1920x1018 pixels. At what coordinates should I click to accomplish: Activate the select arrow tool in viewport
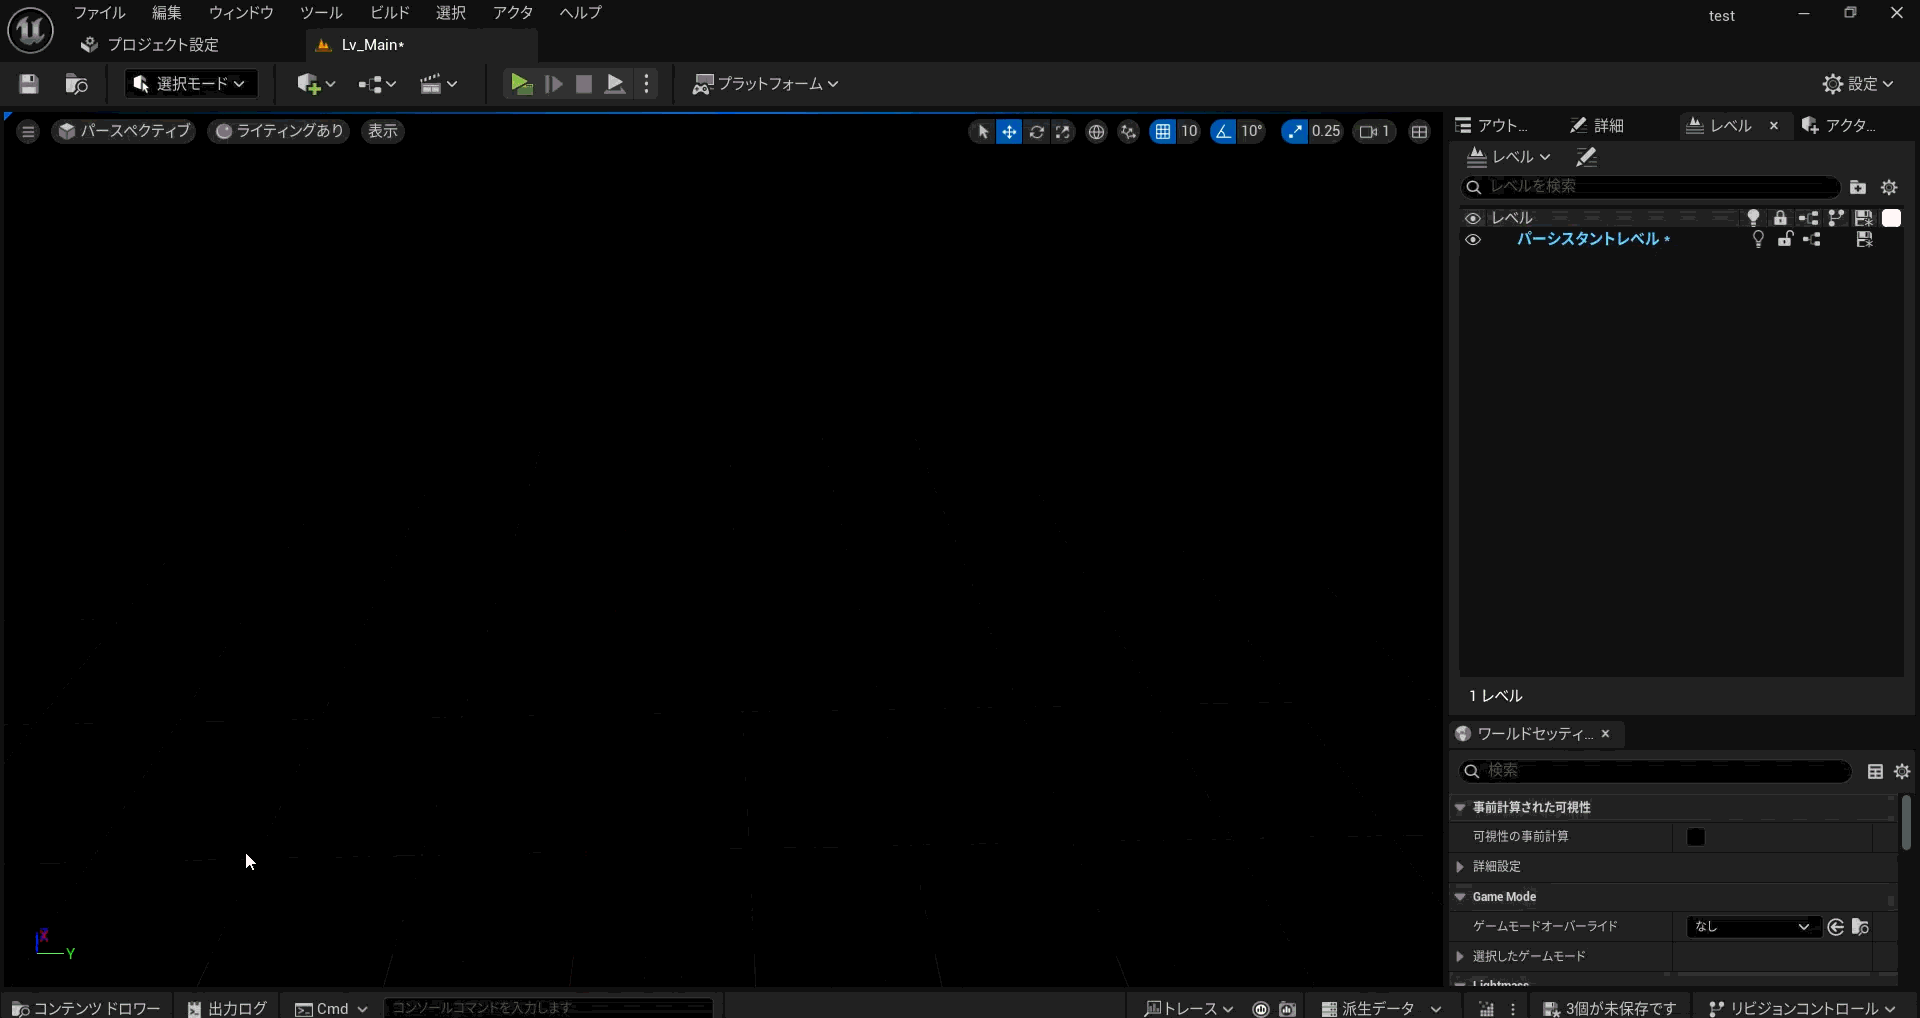[x=983, y=132]
